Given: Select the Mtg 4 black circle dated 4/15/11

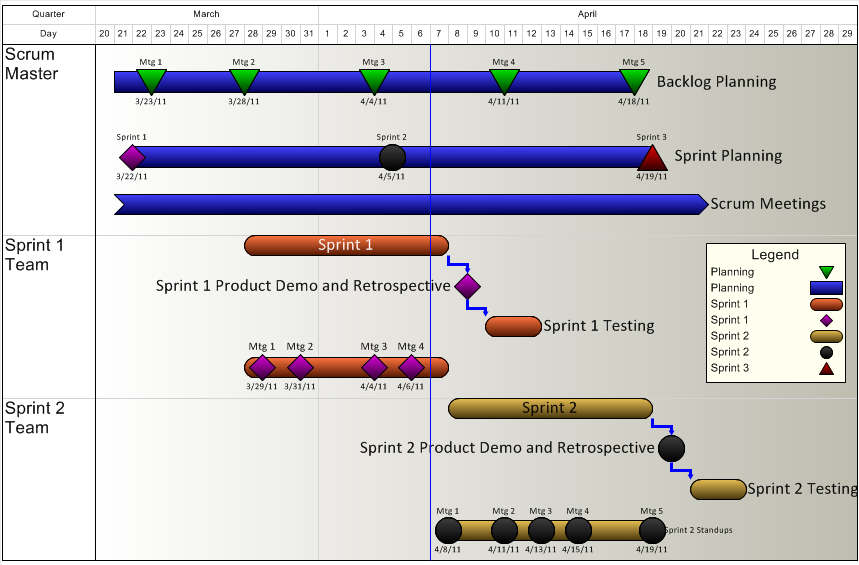Looking at the screenshot, I should tap(578, 530).
